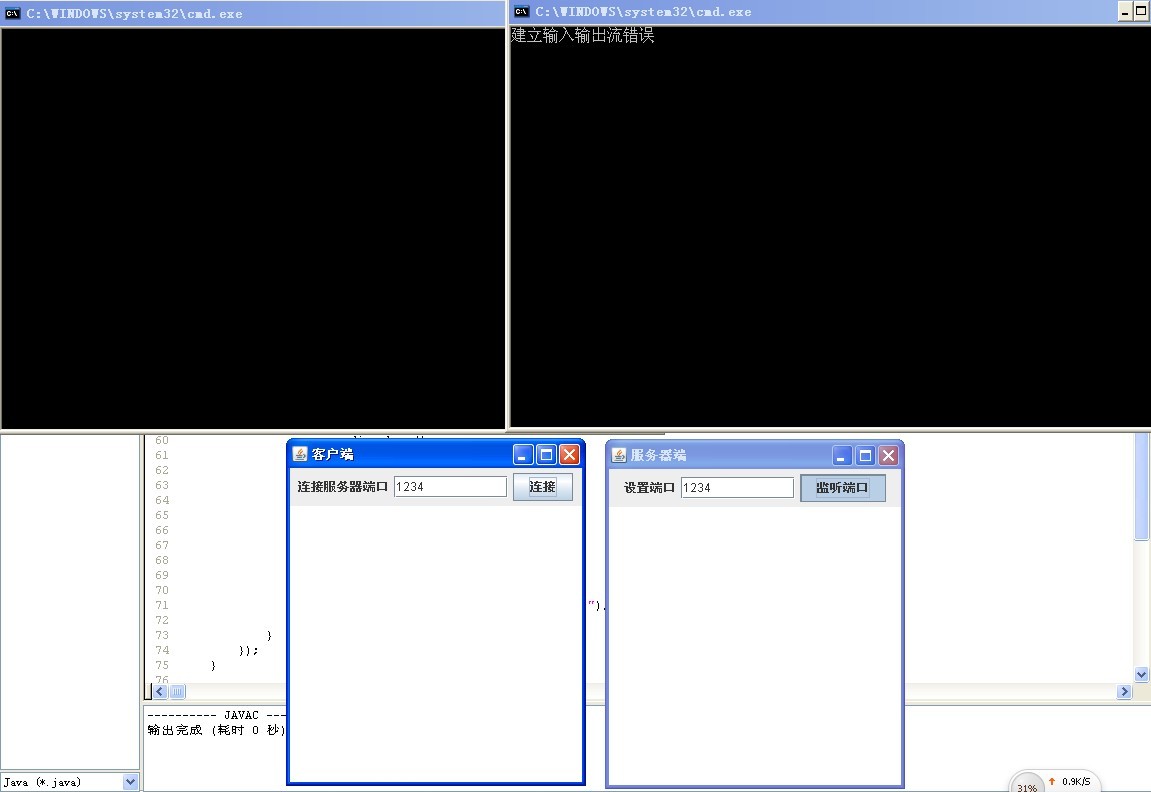Click the left cmd.exe window system icon

click(x=12, y=13)
